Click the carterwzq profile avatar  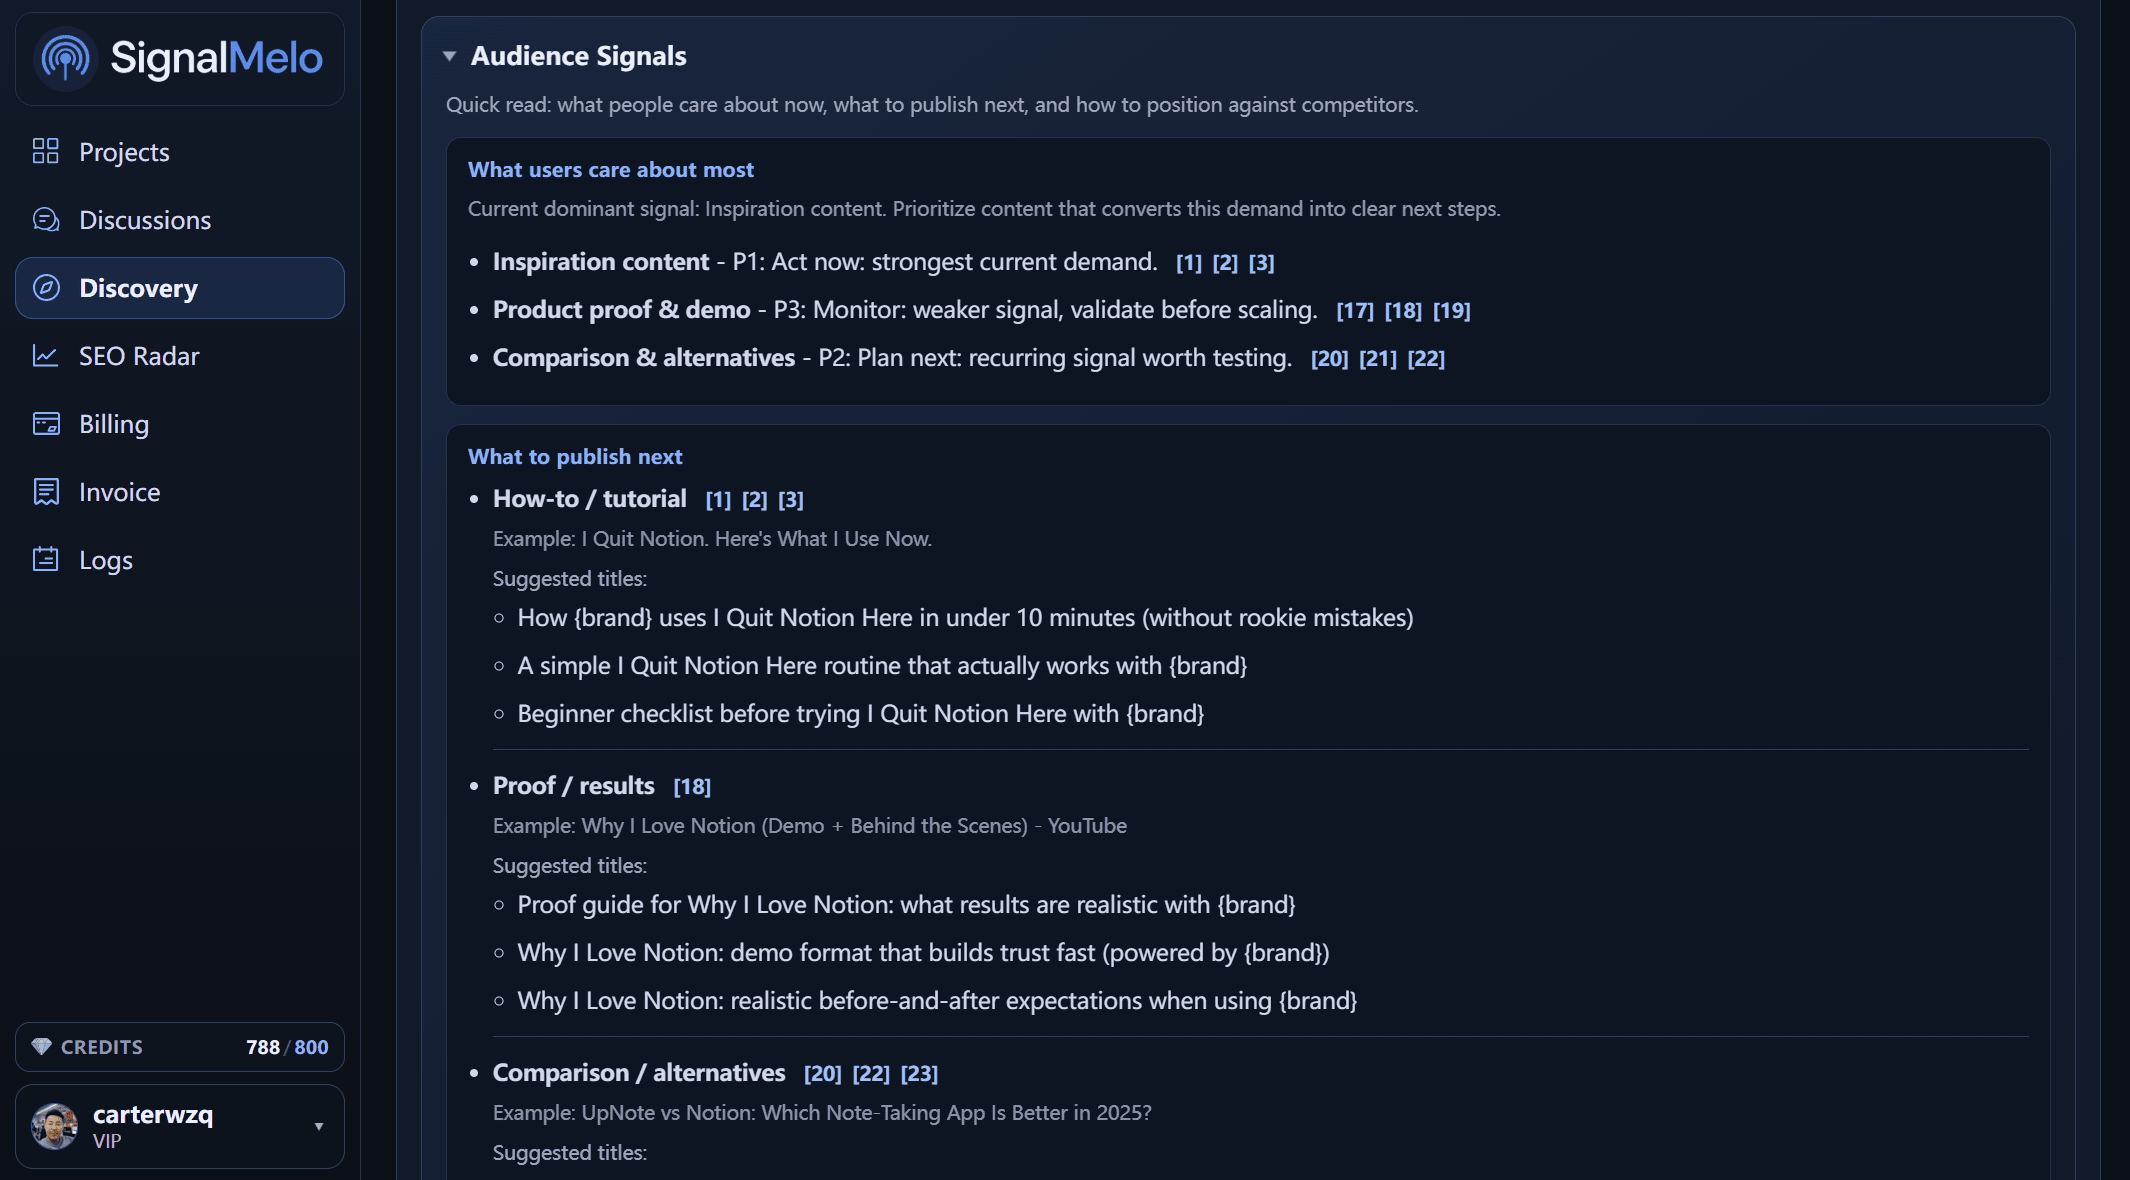coord(55,1127)
